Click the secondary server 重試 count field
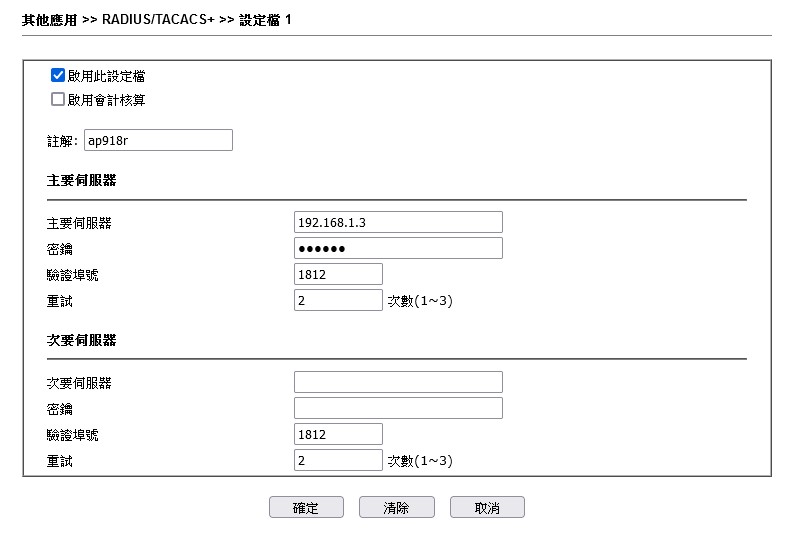The image size is (793, 536). (338, 460)
